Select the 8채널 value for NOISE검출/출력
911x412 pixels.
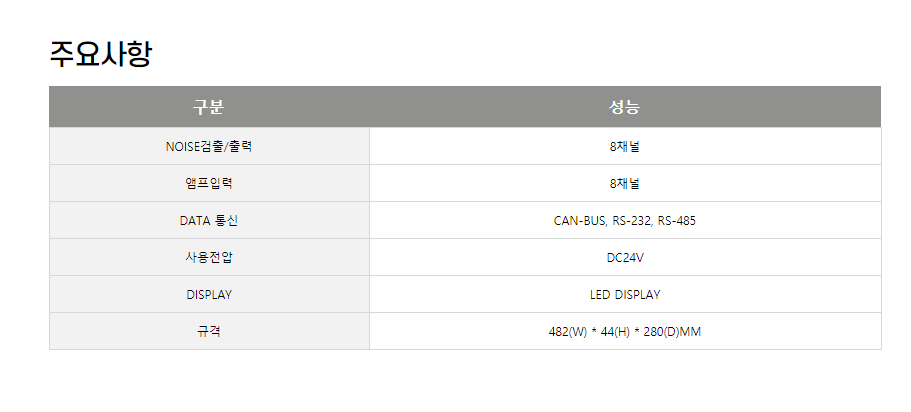tap(625, 146)
